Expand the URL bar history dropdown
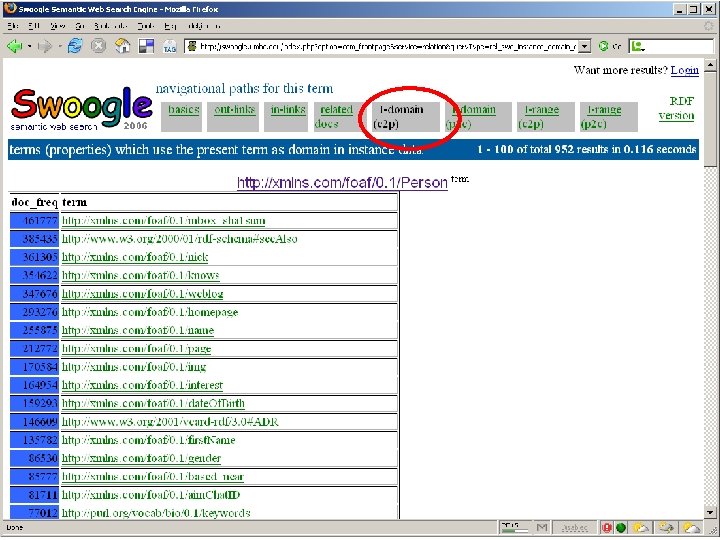 pos(584,46)
